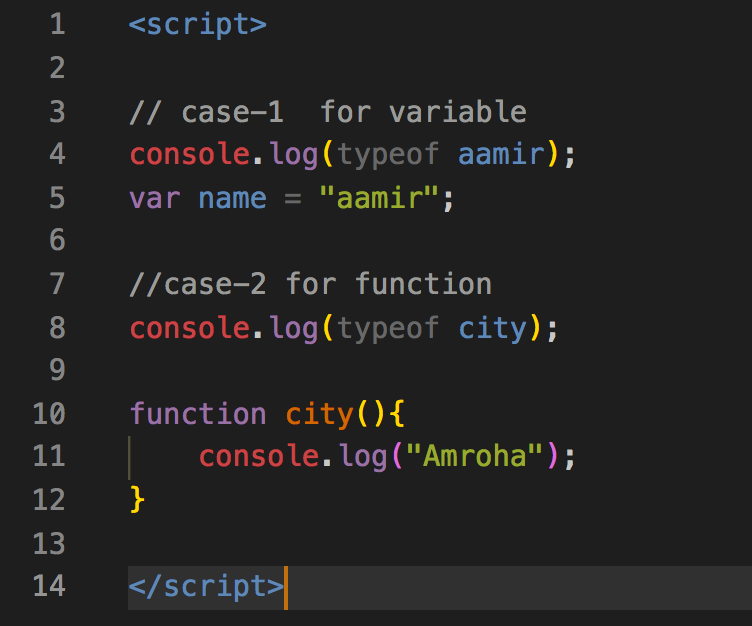
Task: Click 'log' on line 4
Action: (294, 155)
